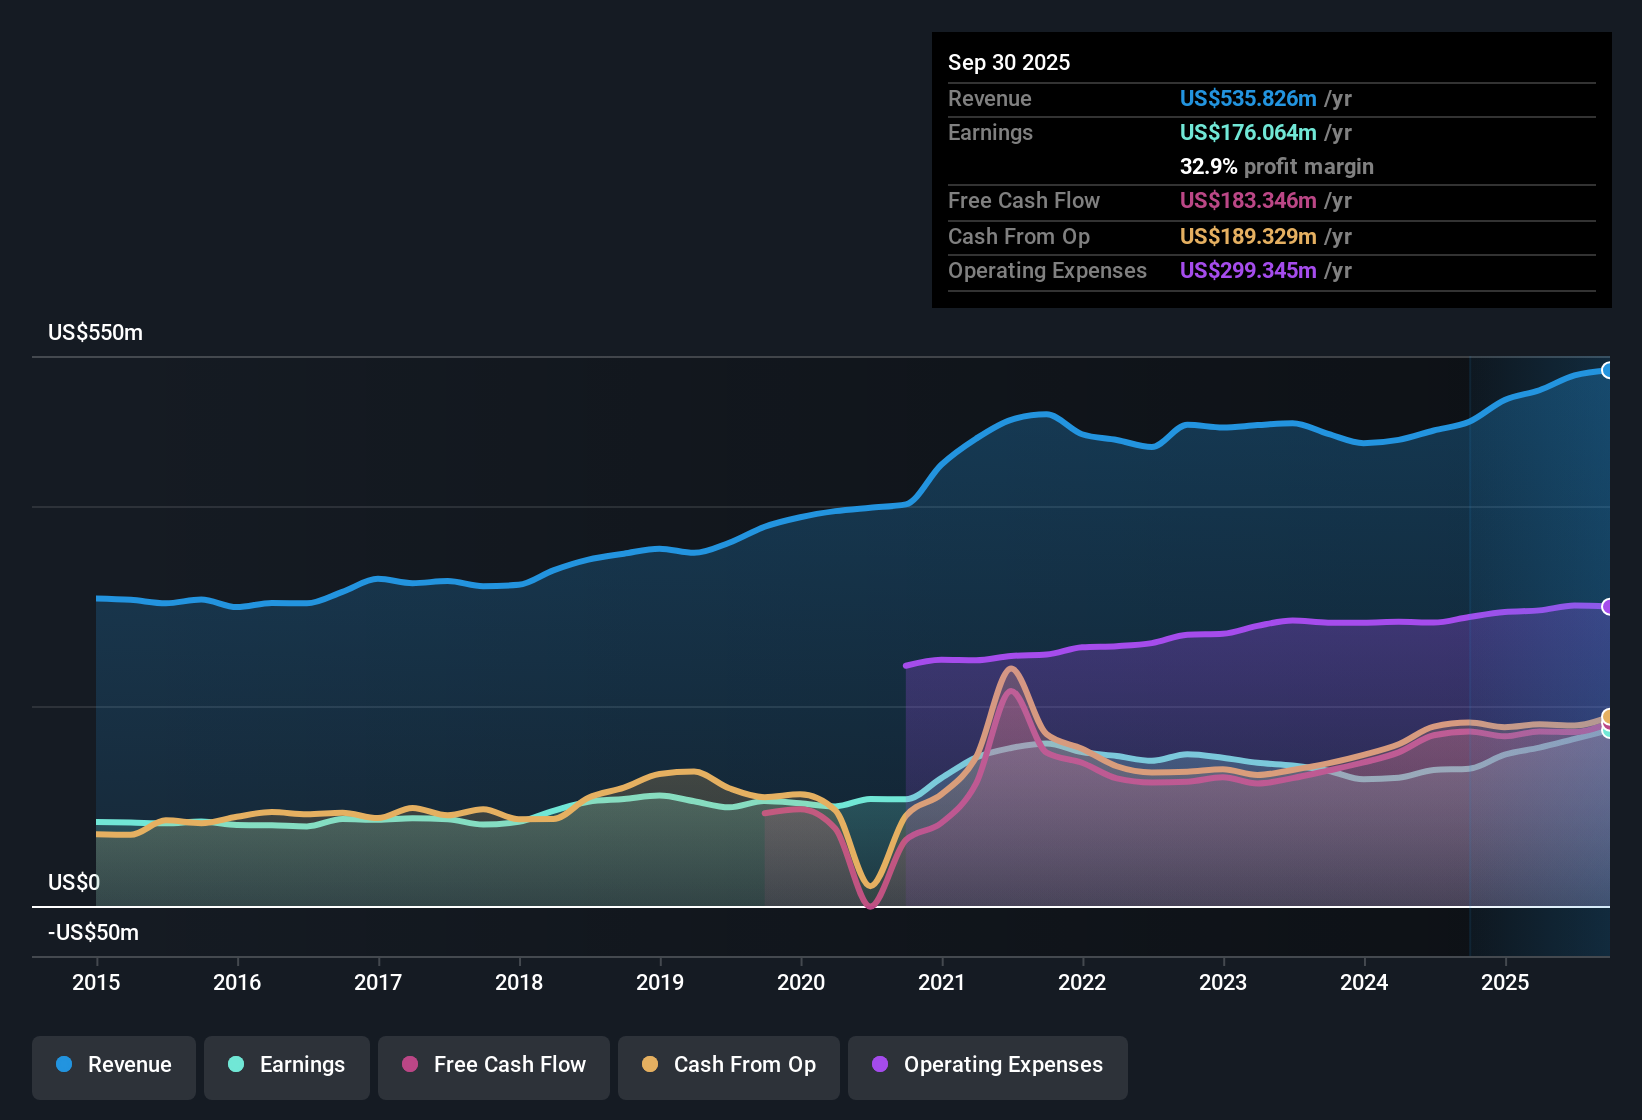The image size is (1642, 1120).
Task: Click the Sep 30 2025 tooltip header
Action: 1009,62
